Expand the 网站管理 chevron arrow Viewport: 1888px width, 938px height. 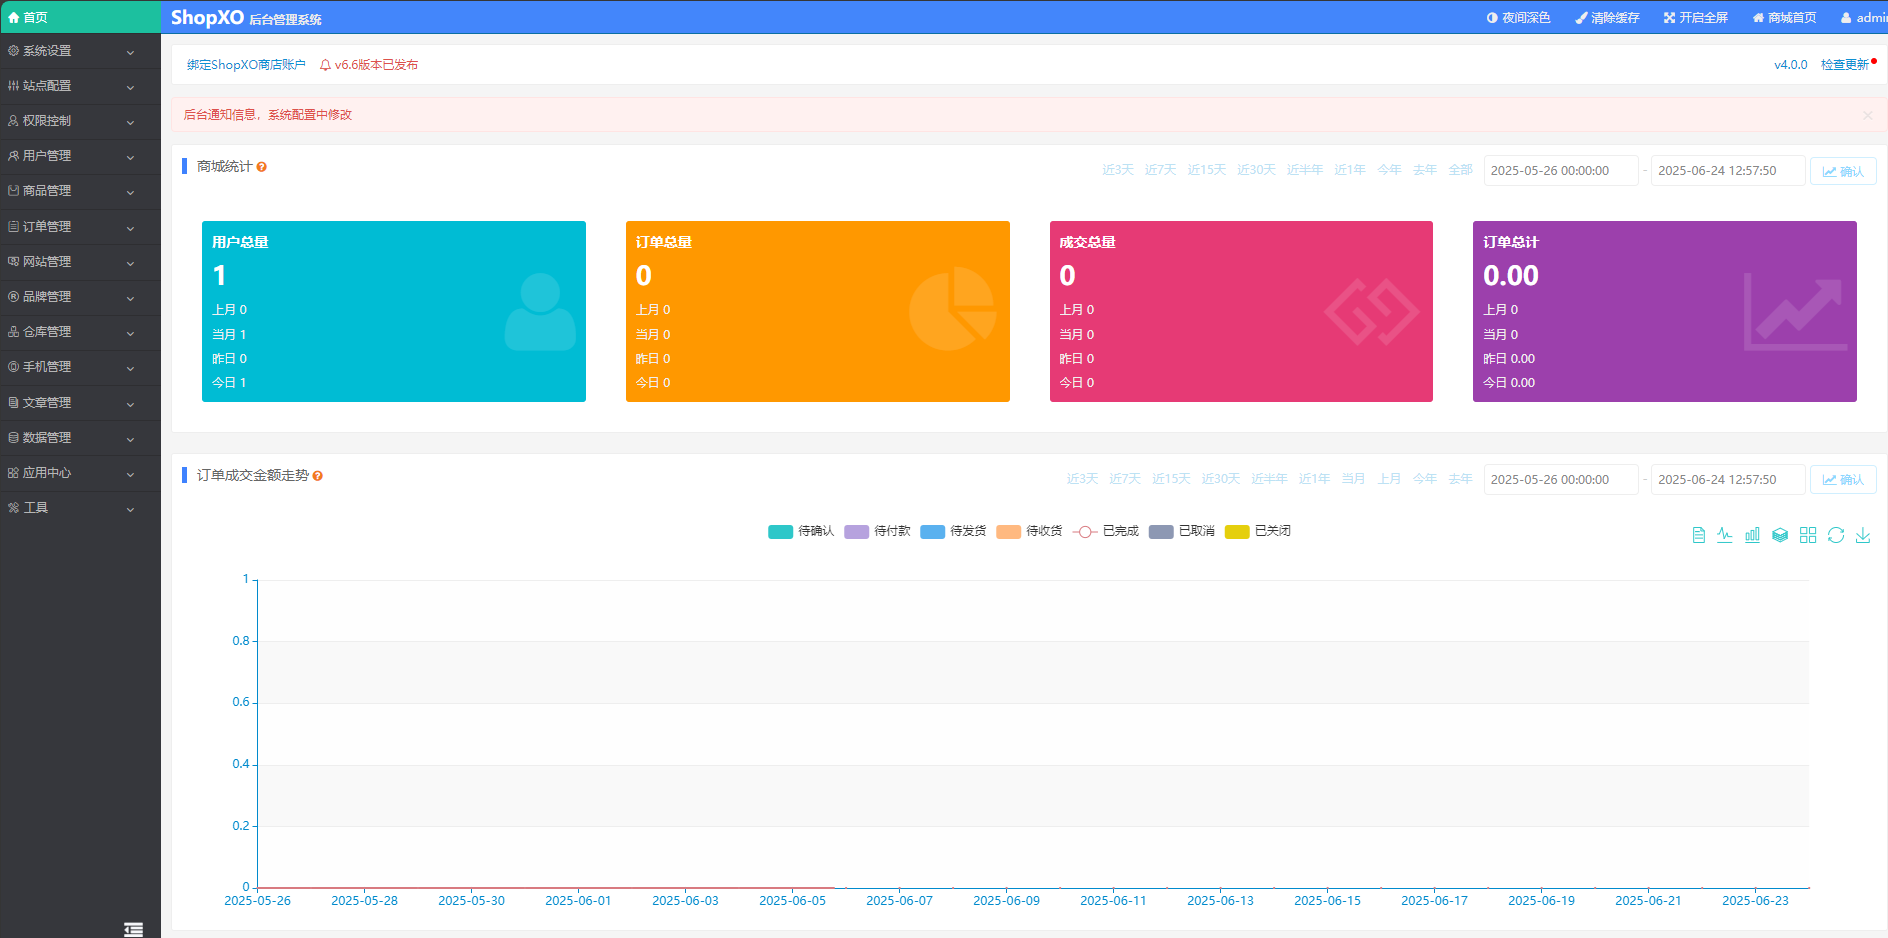130,264
